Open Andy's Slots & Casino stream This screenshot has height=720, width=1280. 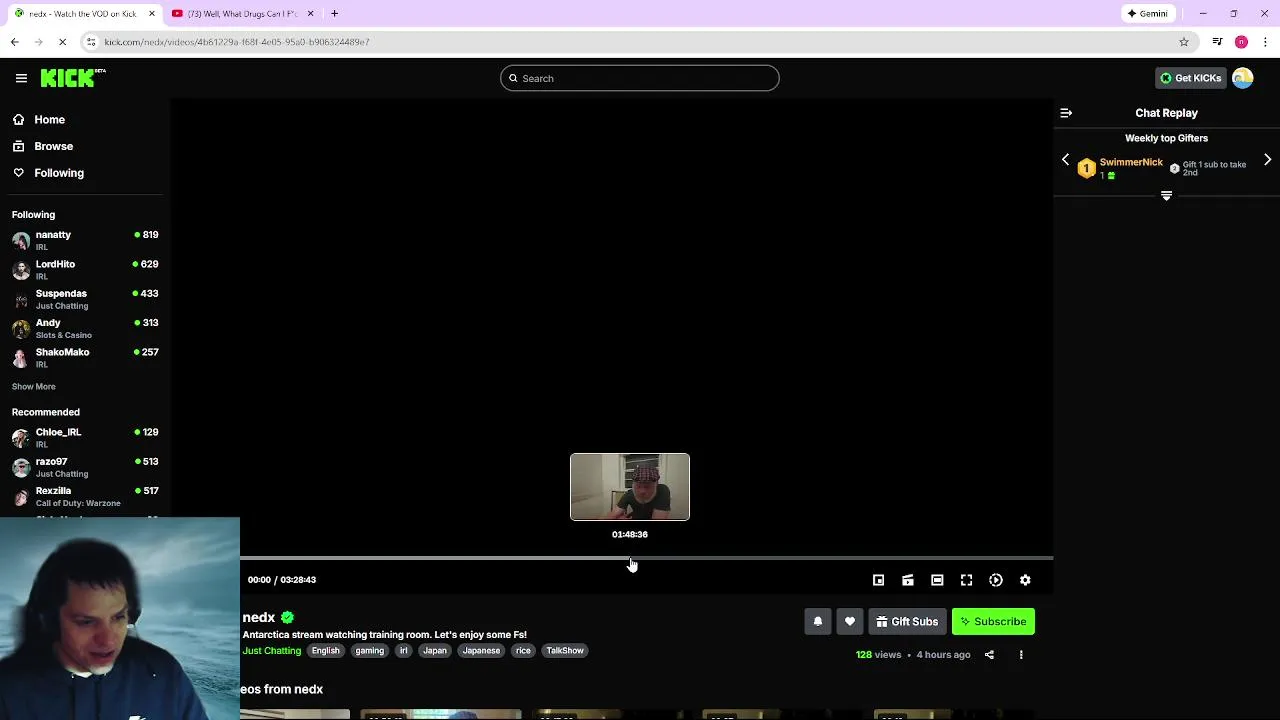coord(85,328)
